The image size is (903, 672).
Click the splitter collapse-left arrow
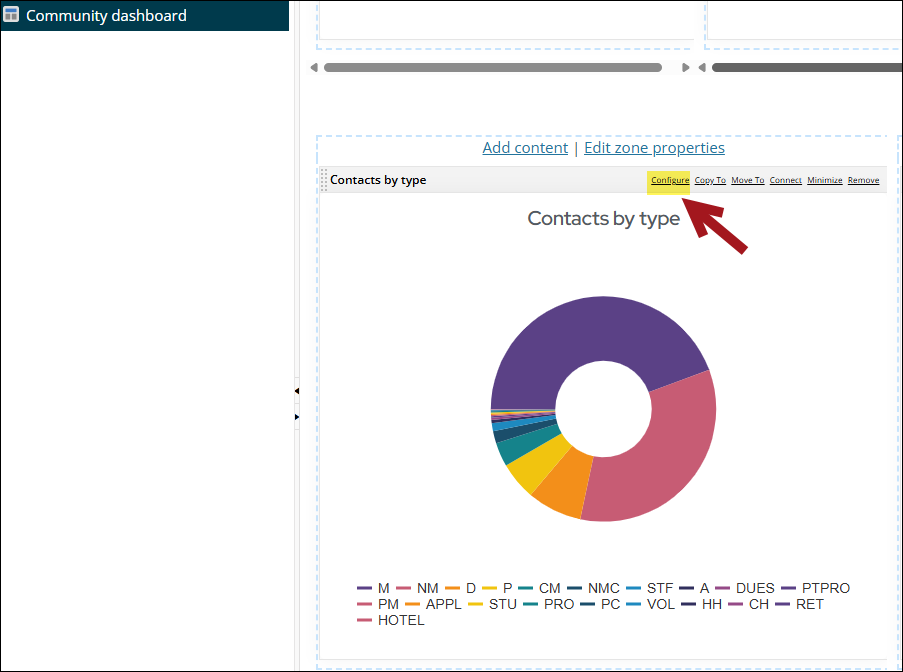[296, 390]
